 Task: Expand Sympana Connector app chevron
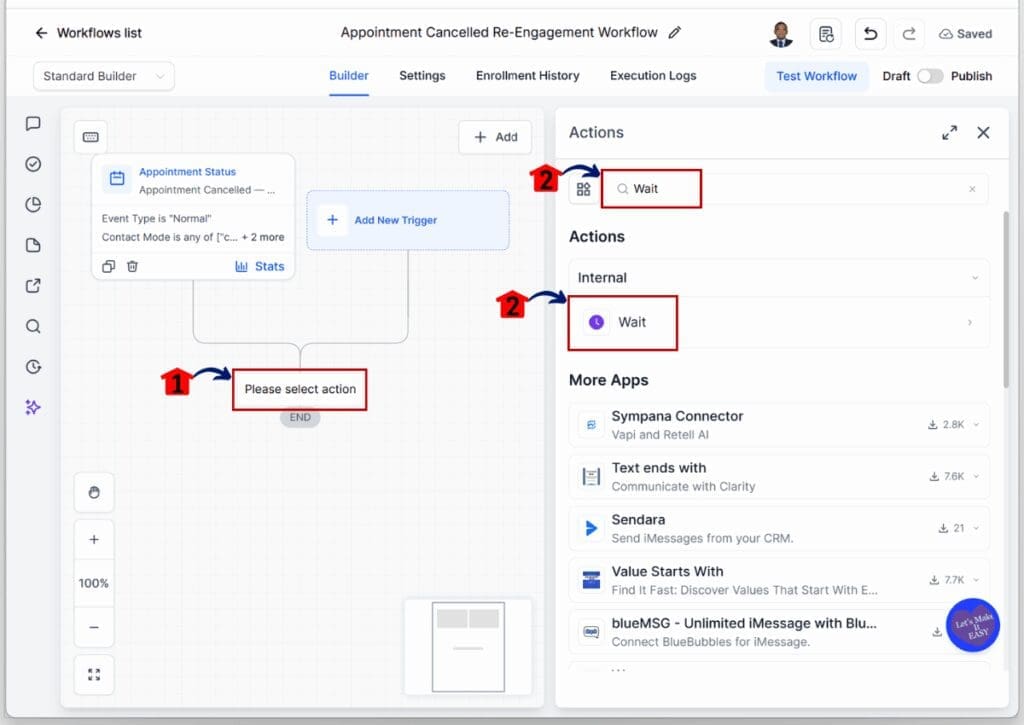tap(976, 425)
